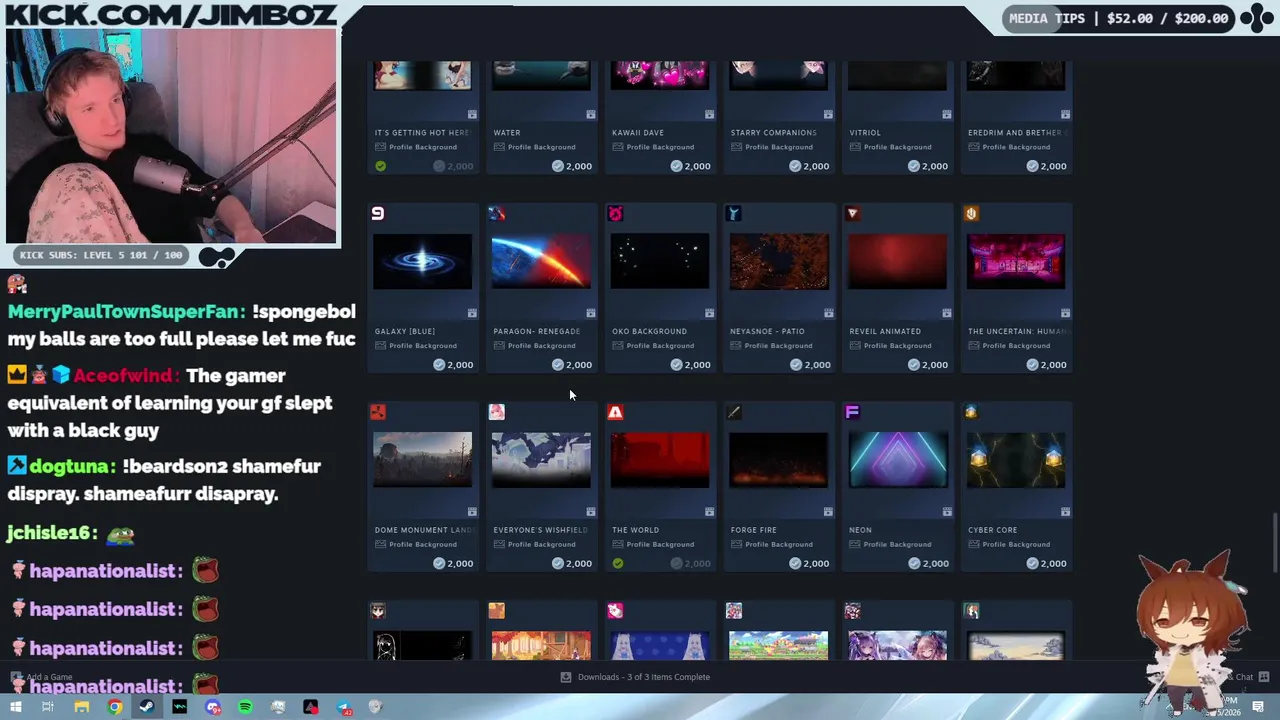Select the 'OKO BACKGROUND' title text

[649, 331]
